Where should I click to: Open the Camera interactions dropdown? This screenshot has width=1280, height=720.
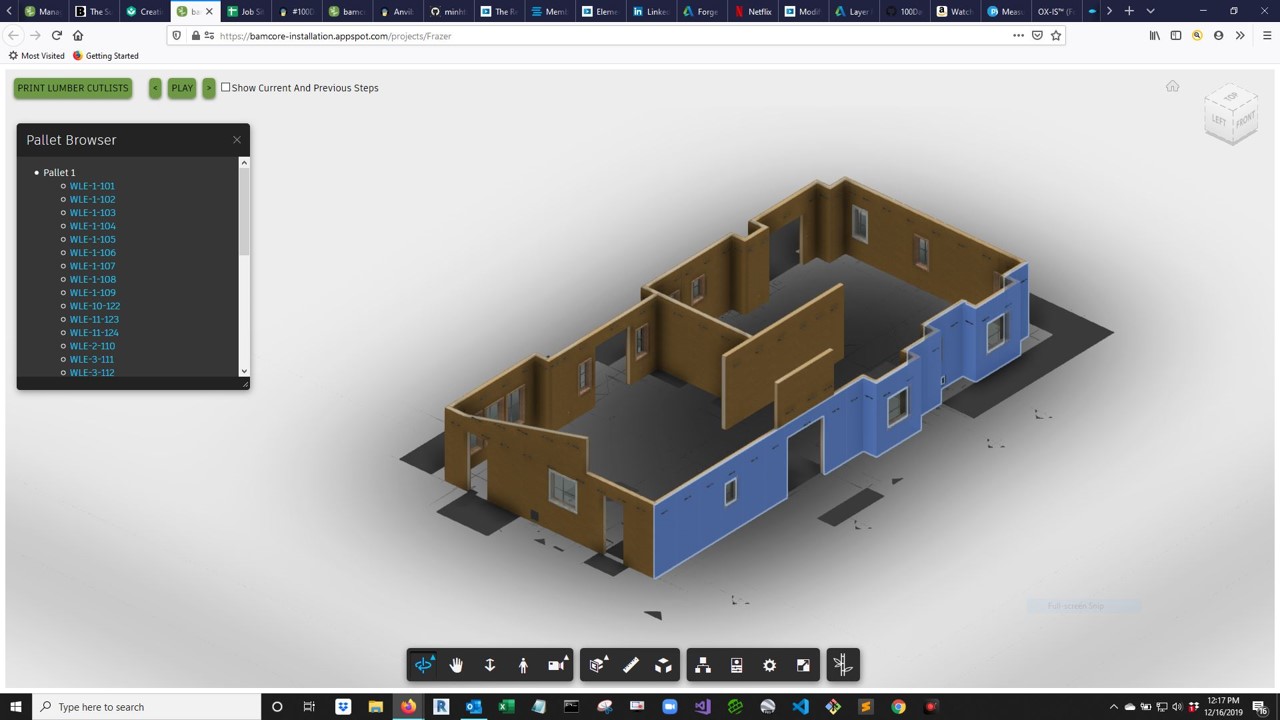557,665
